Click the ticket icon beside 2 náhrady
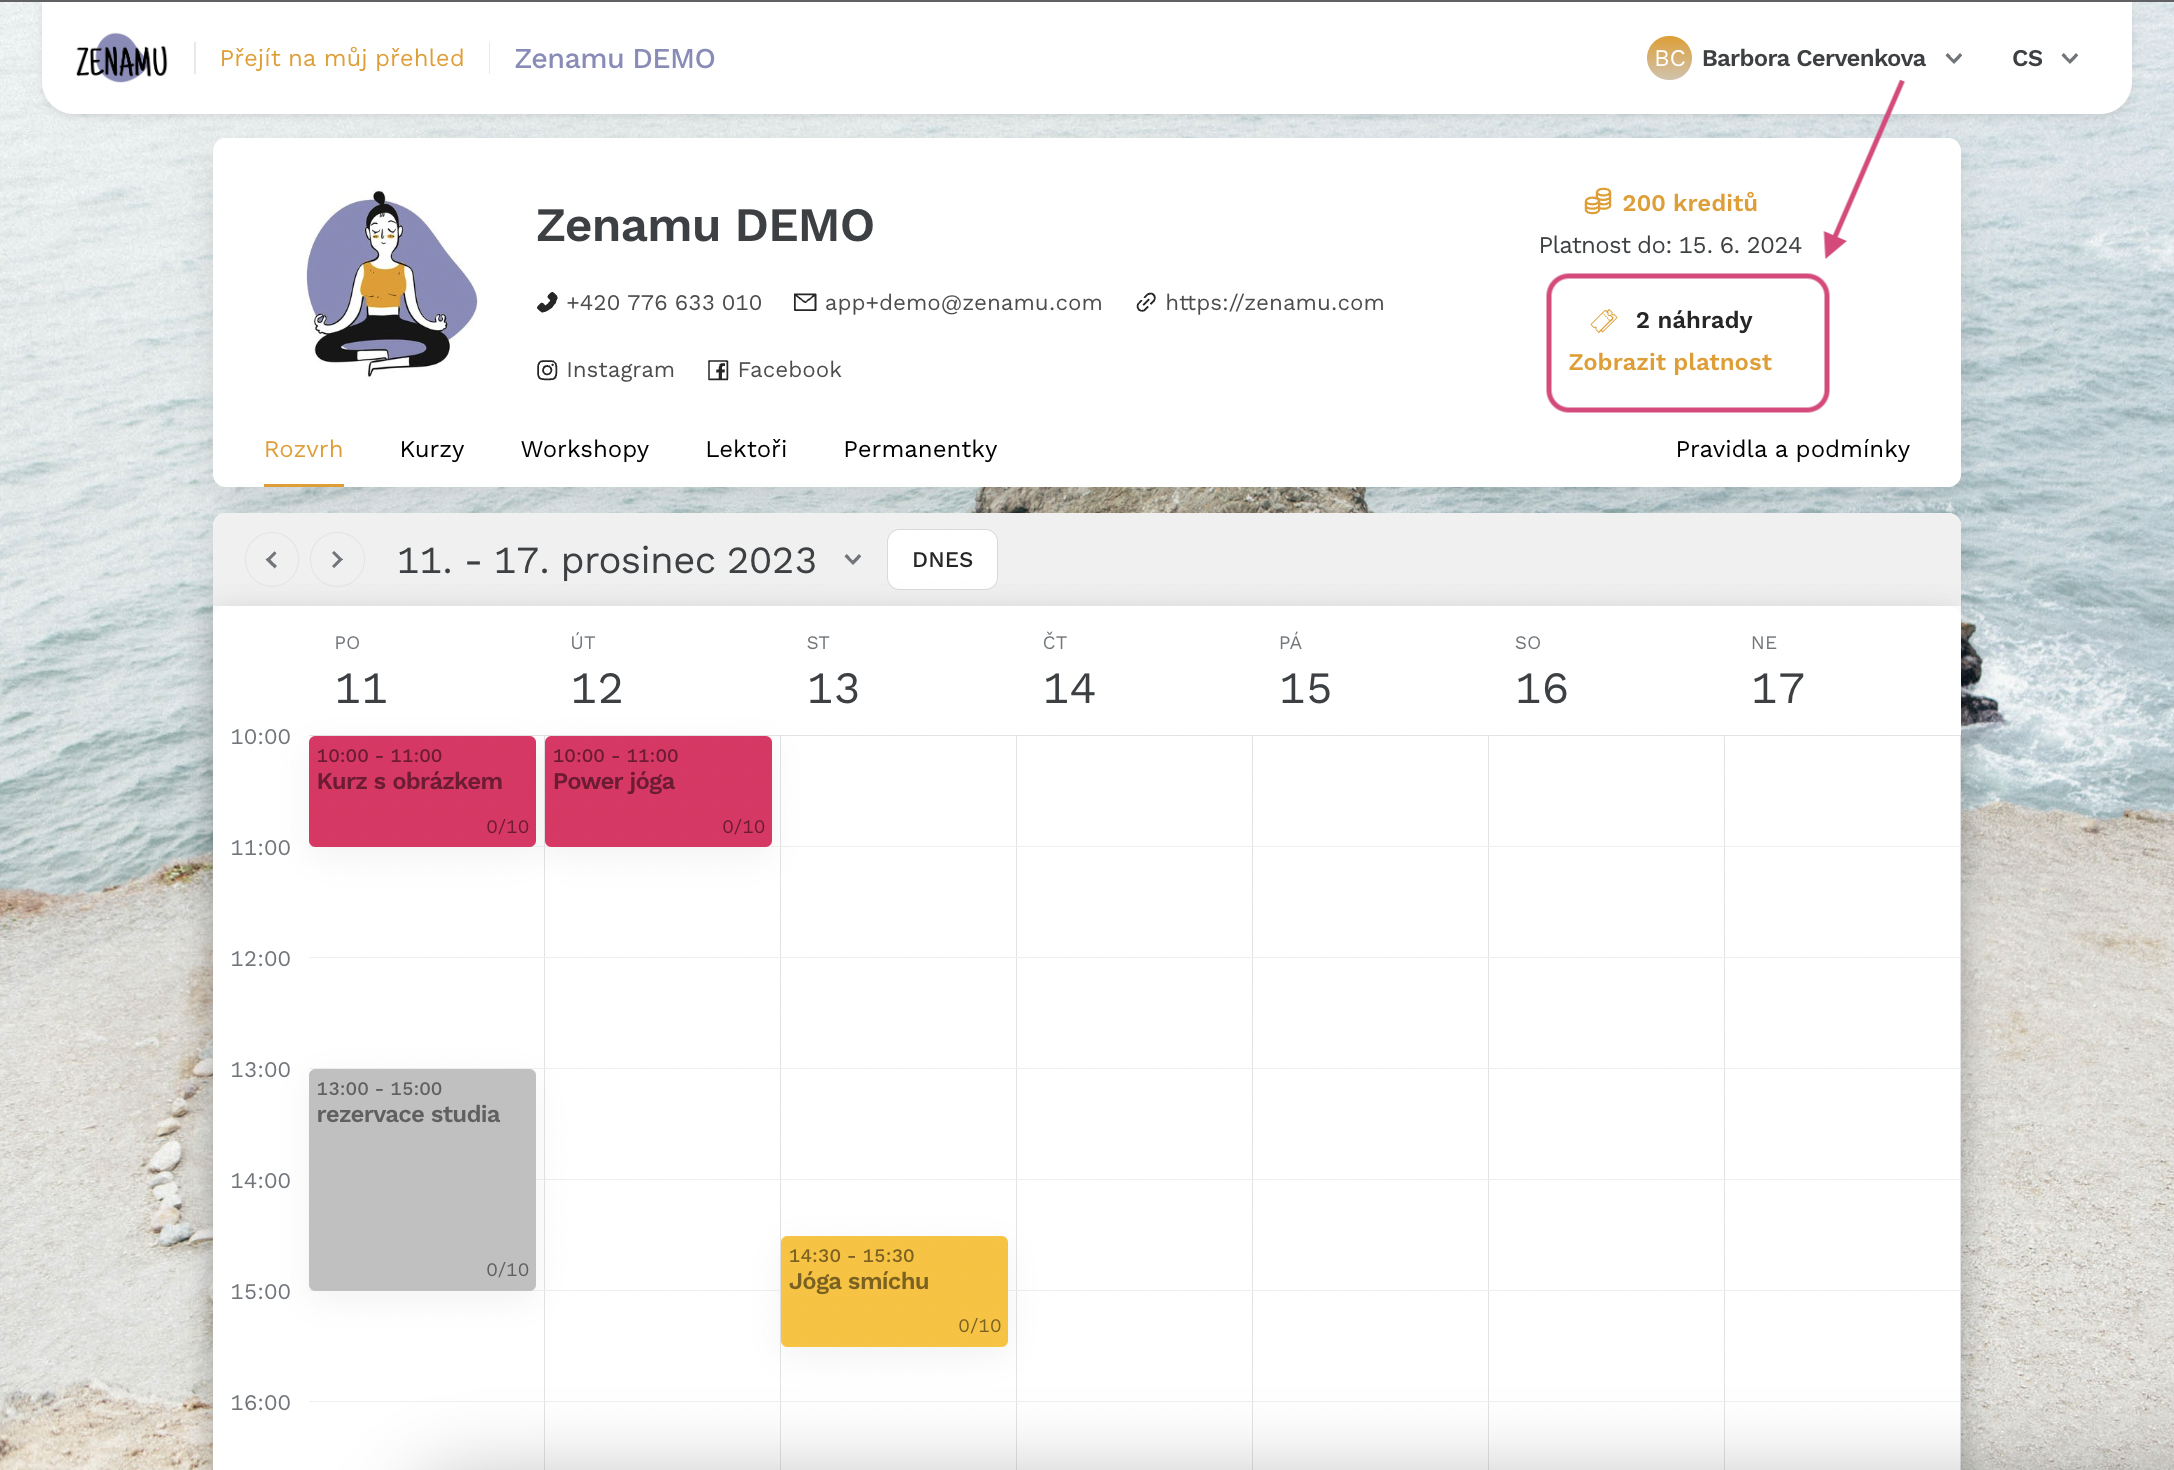 (x=1604, y=320)
